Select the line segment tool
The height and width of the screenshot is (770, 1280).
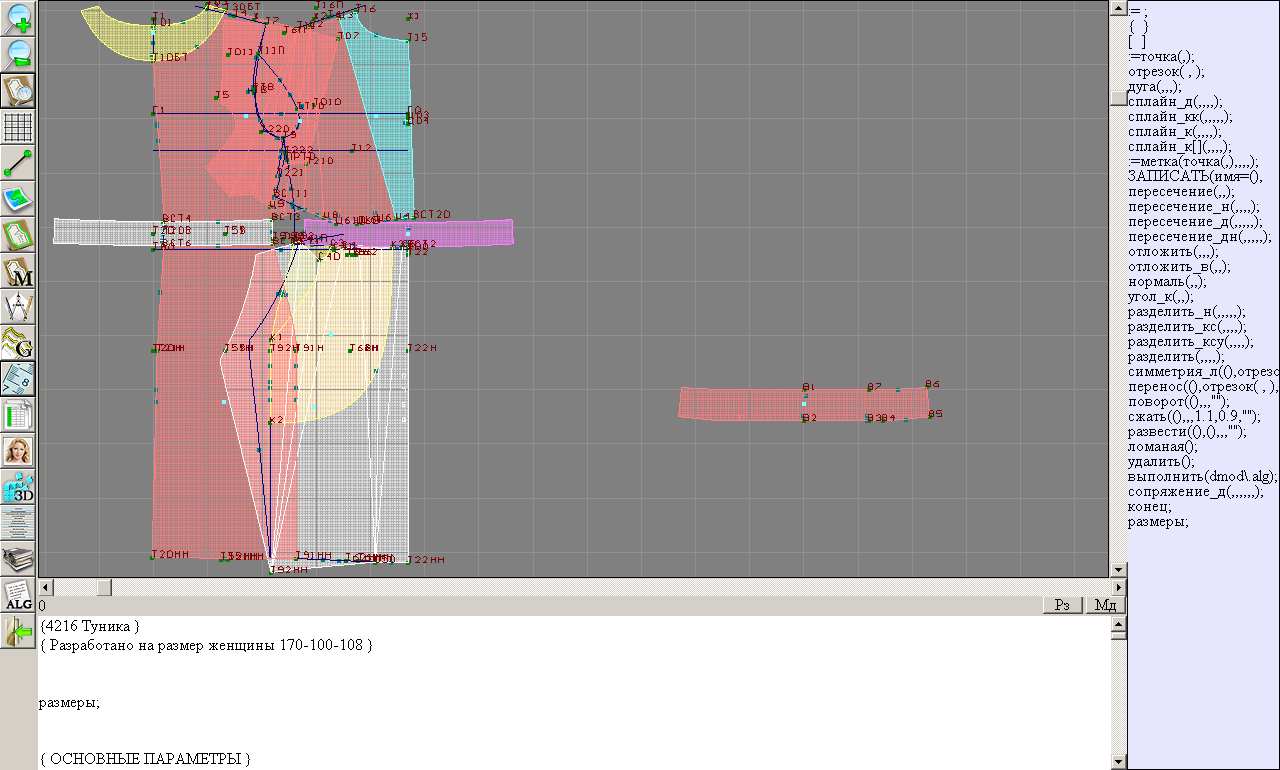tap(19, 163)
